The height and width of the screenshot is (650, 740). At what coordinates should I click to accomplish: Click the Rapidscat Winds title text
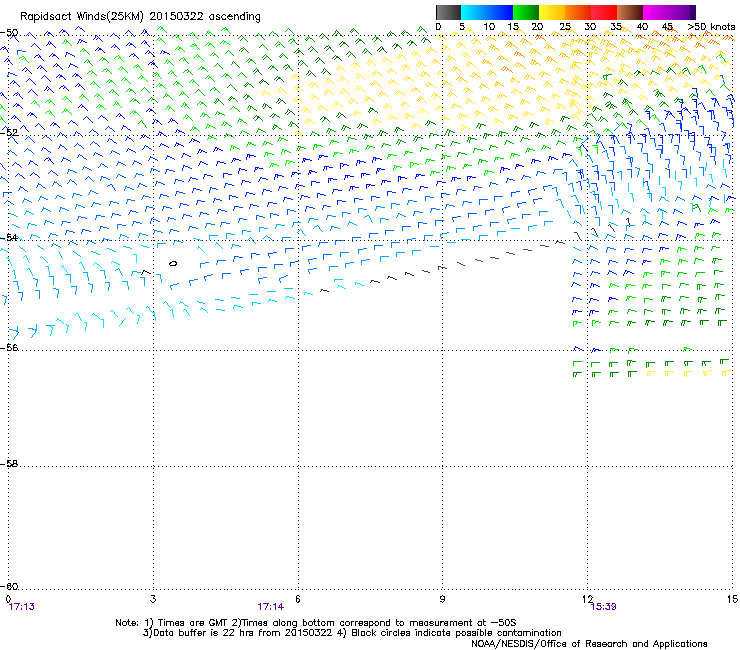(140, 16)
